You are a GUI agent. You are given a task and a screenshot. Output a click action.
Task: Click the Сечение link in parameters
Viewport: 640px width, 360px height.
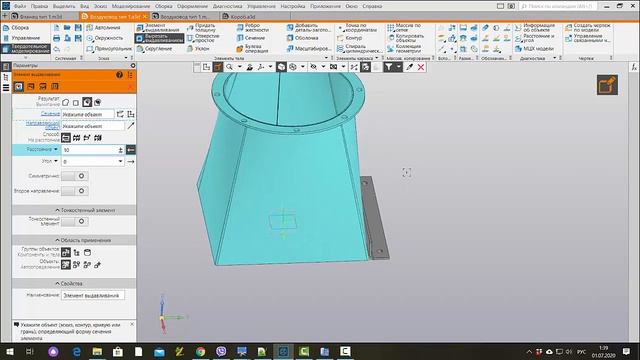(50, 114)
